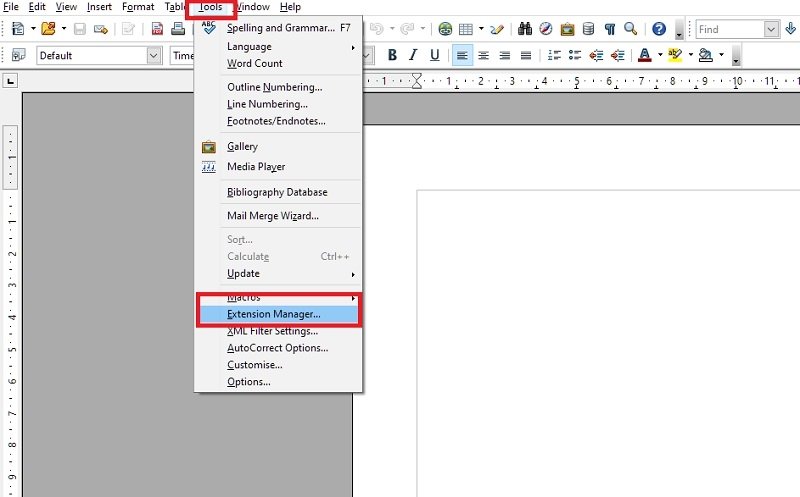Viewport: 800px width, 497px height.
Task: Open the Insert Table dropdown arrow
Action: (481, 29)
